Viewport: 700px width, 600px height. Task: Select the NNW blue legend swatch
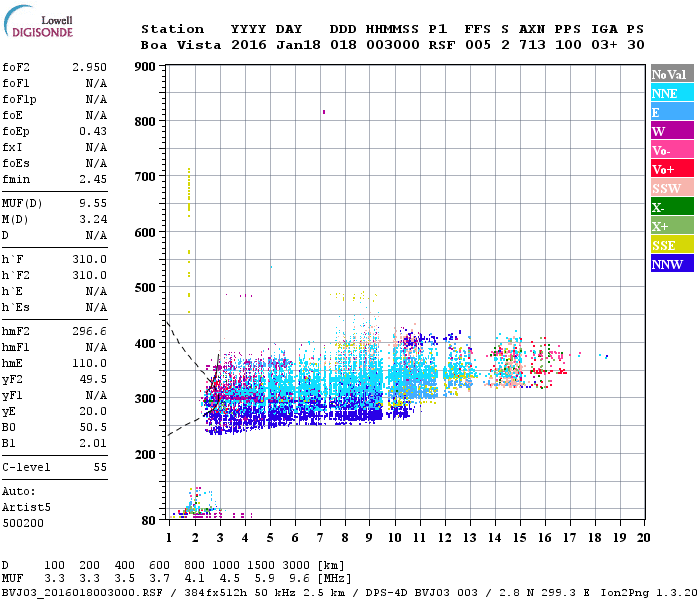tap(672, 263)
